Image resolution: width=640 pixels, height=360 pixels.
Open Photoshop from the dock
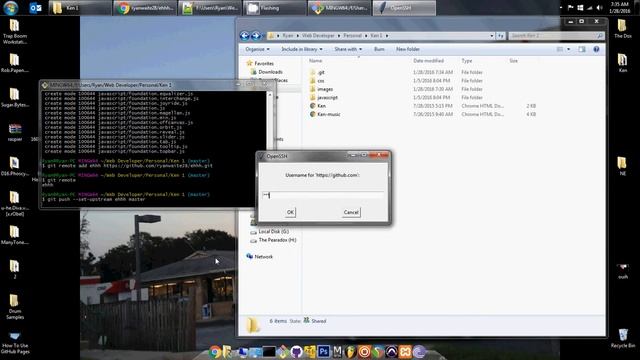pyautogui.click(x=324, y=351)
